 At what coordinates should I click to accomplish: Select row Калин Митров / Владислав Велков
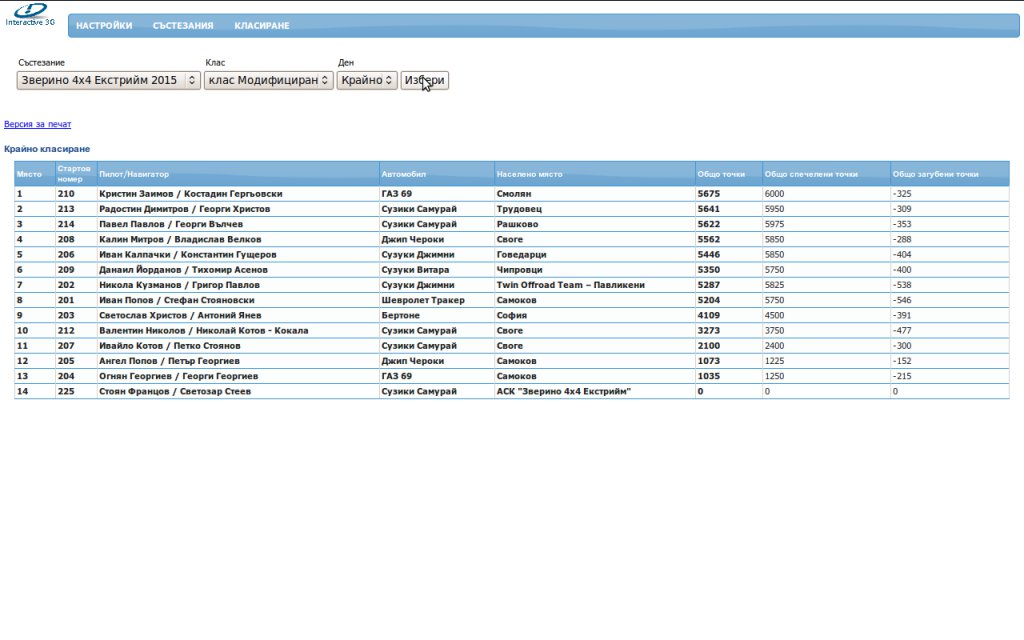tap(511, 240)
